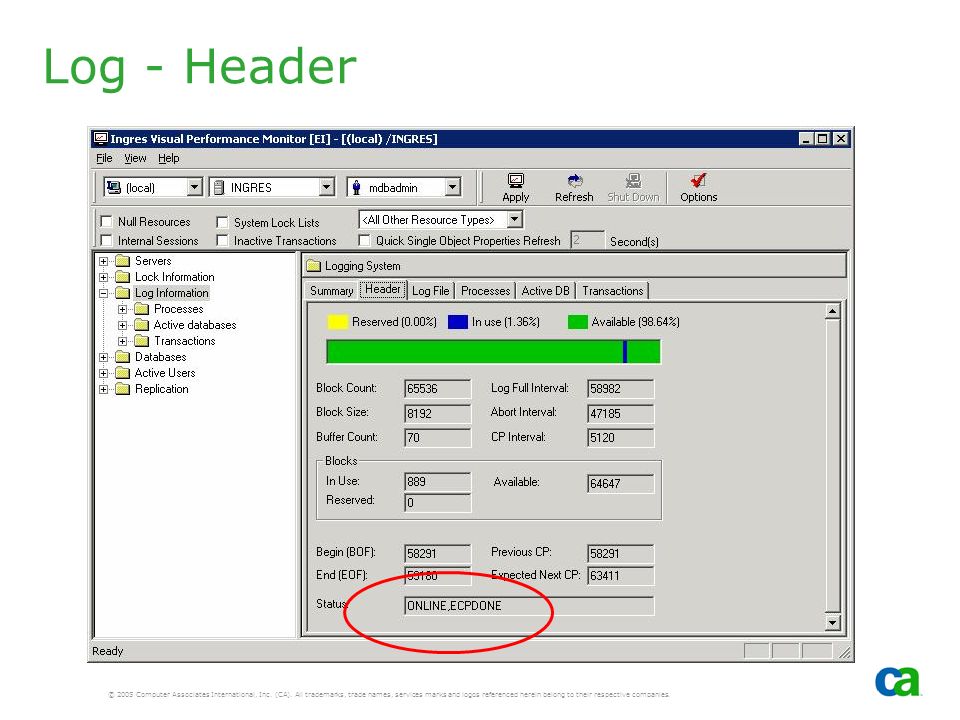
Task: Click the yellow Reserved legend swatch
Action: click(x=337, y=321)
